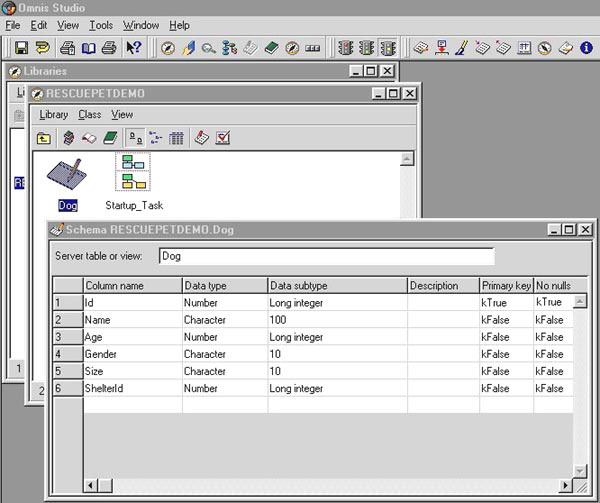
Task: Click the Column name header
Action: point(132,285)
